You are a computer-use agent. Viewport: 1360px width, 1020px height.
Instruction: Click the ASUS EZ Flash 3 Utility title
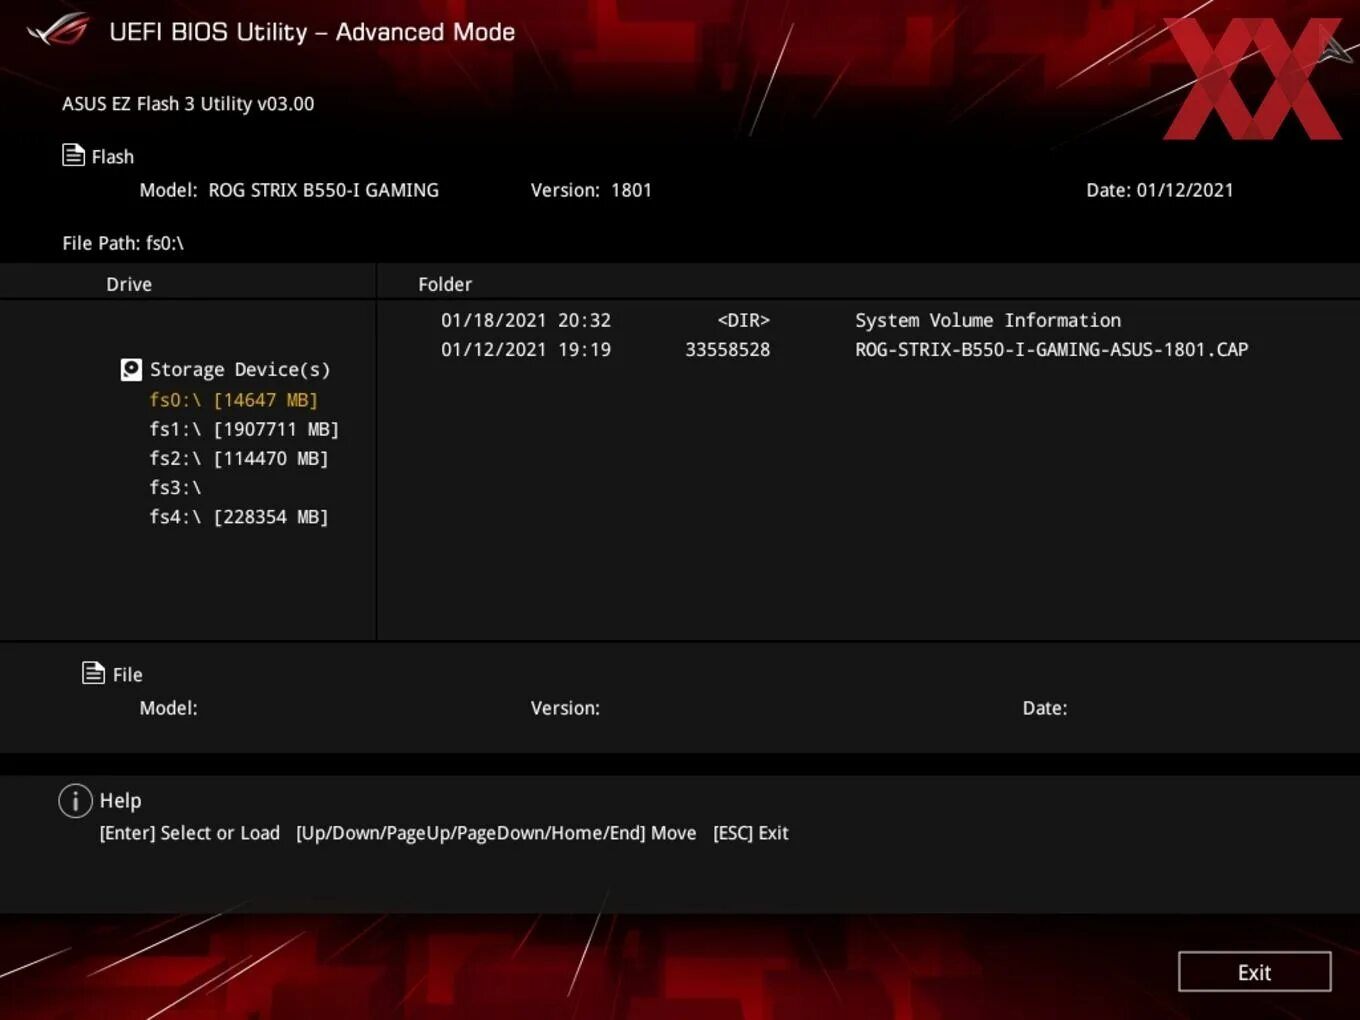[x=188, y=103]
